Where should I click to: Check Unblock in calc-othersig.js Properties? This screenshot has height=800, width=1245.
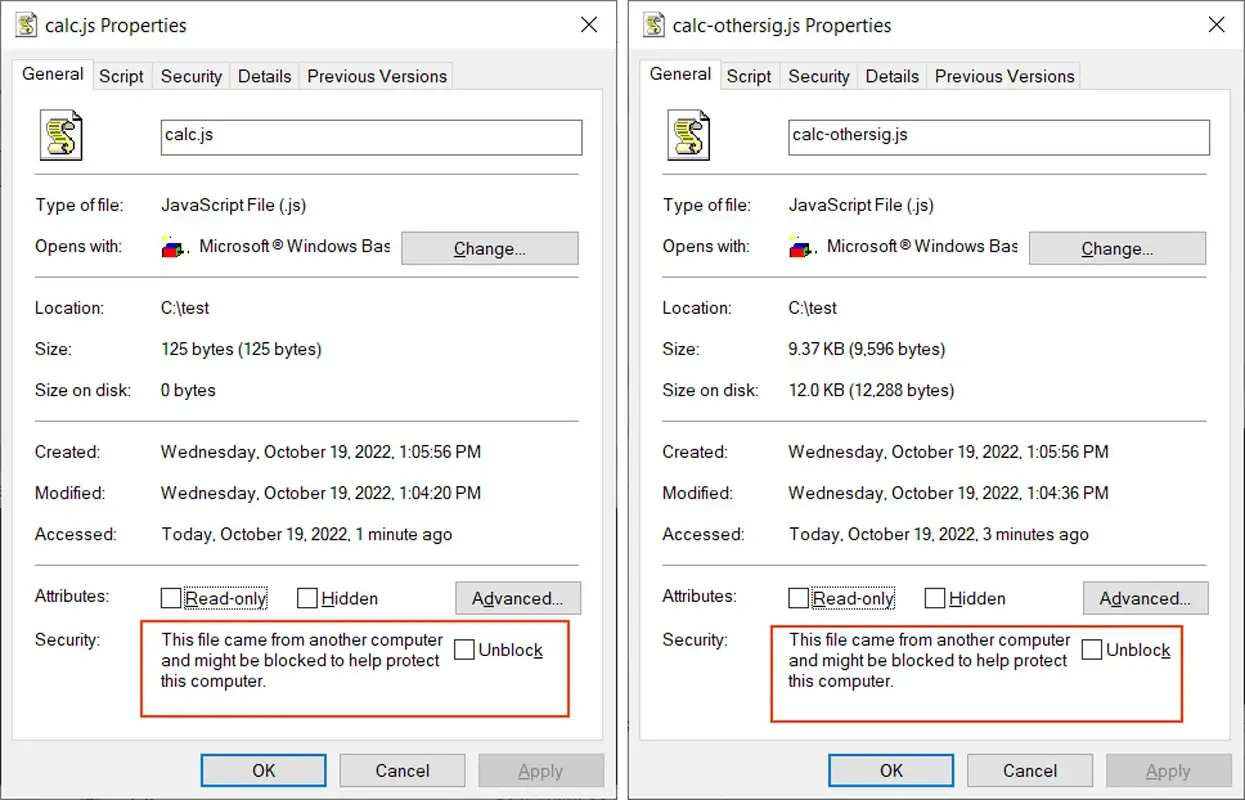click(x=1092, y=650)
